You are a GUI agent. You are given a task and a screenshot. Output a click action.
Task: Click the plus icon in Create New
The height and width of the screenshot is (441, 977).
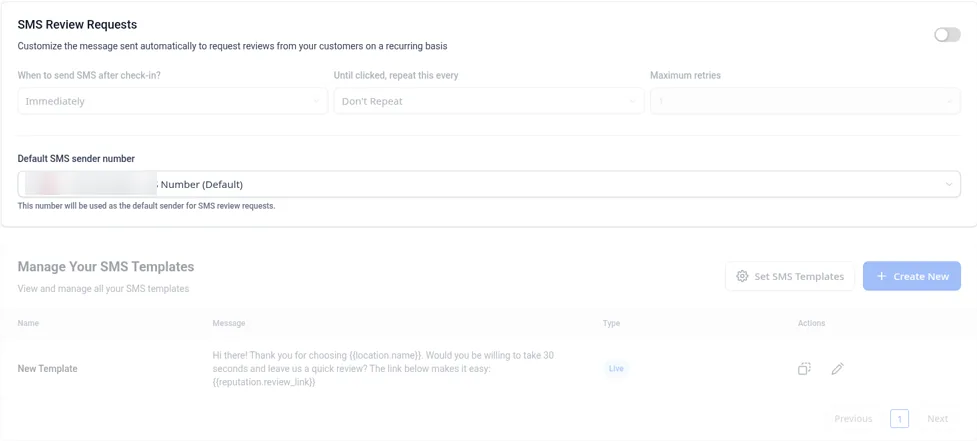point(881,276)
